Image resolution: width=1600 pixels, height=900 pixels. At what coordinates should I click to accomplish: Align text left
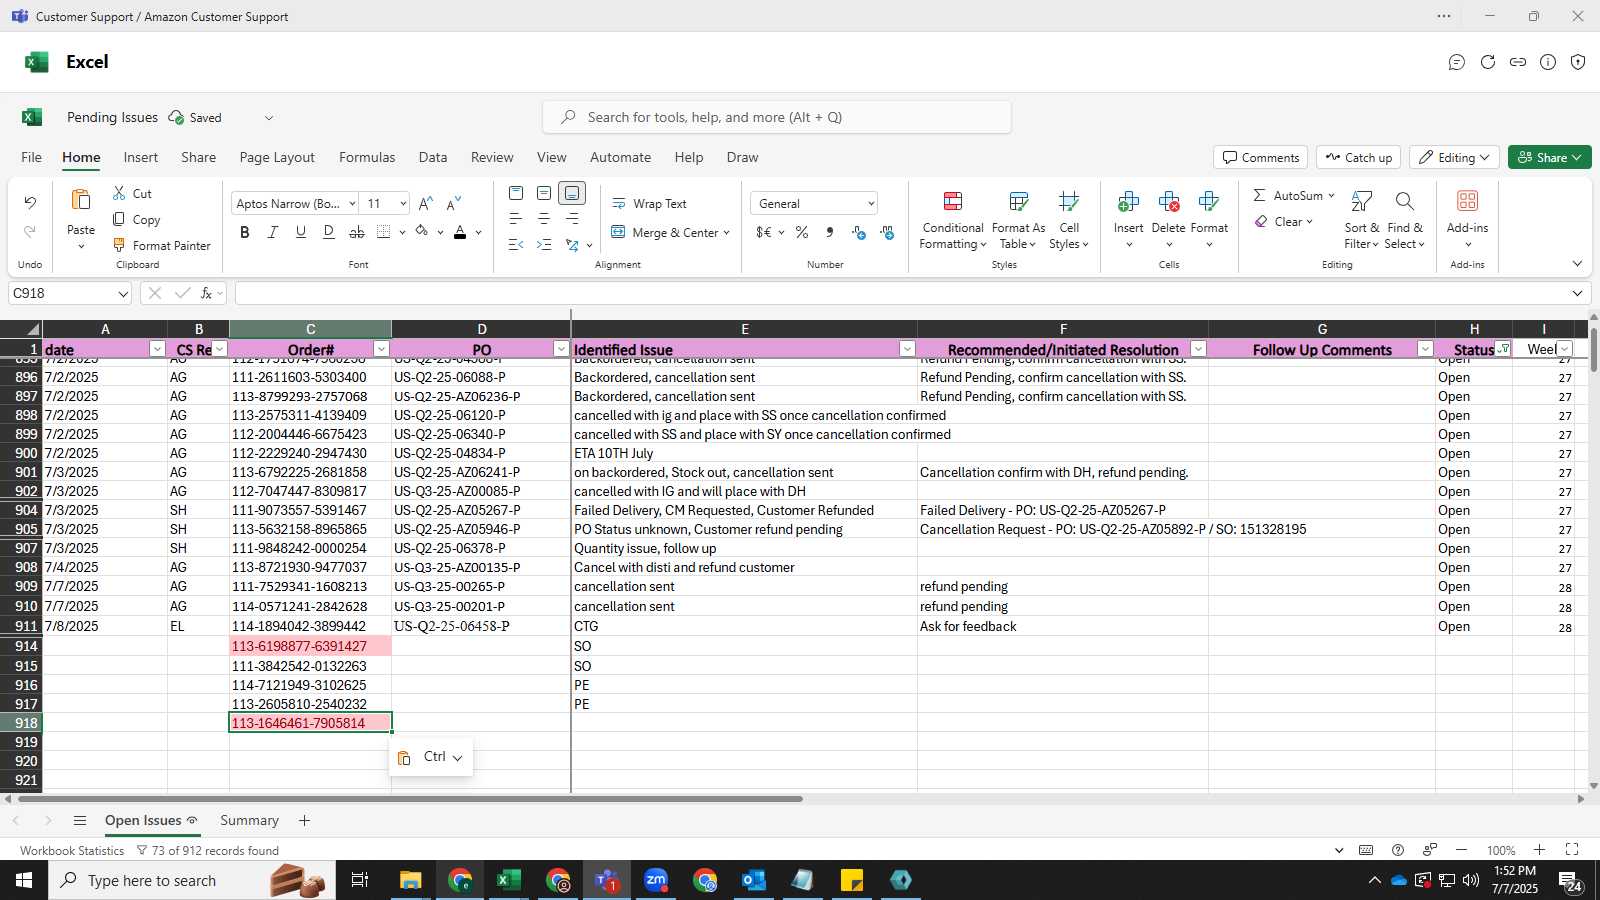[x=516, y=219]
